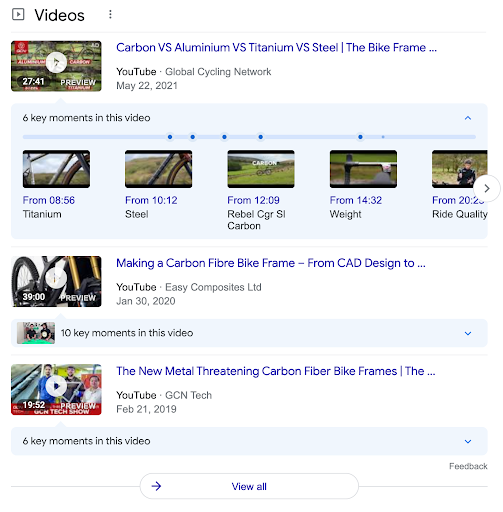The height and width of the screenshot is (512, 503).
Task: Click the From 08:56 timestamp link
Action: pyautogui.click(x=49, y=200)
